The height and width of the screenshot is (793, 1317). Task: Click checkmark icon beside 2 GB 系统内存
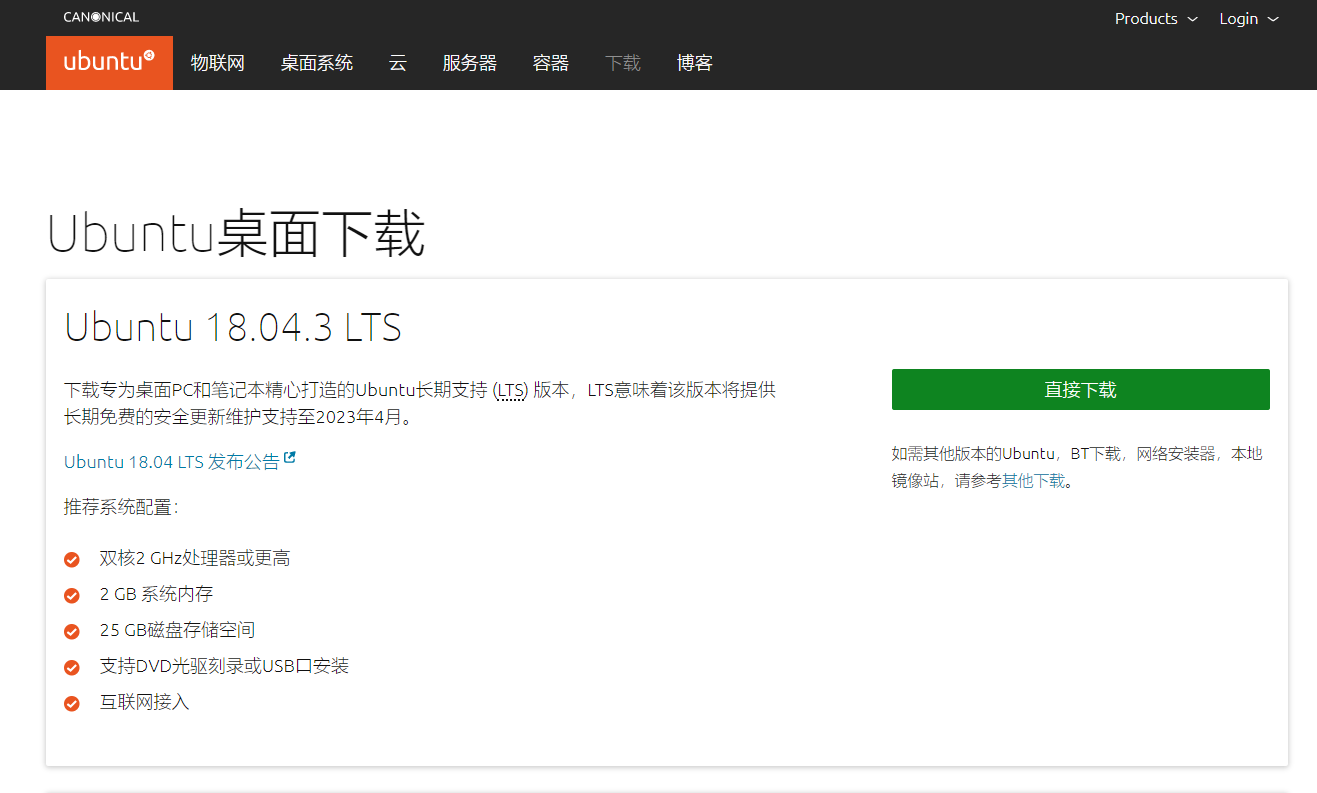coord(72,595)
